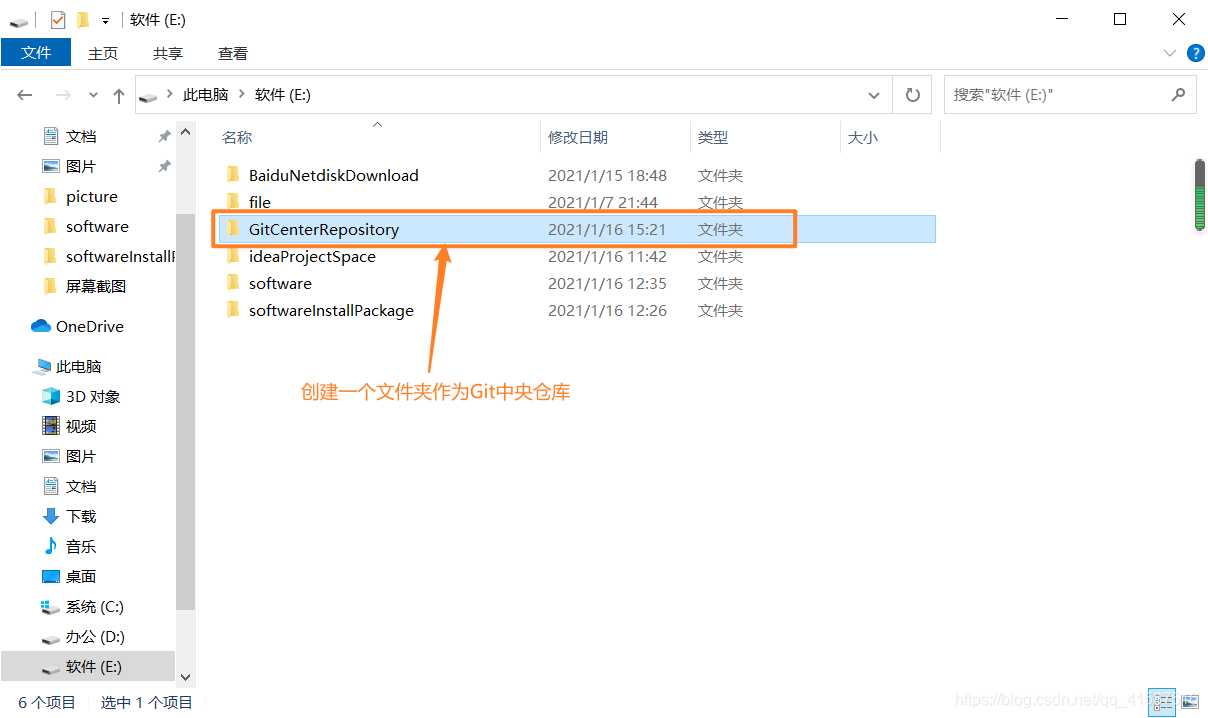Open 办公 (D:) drive
This screenshot has width=1208, height=718.
[x=94, y=636]
